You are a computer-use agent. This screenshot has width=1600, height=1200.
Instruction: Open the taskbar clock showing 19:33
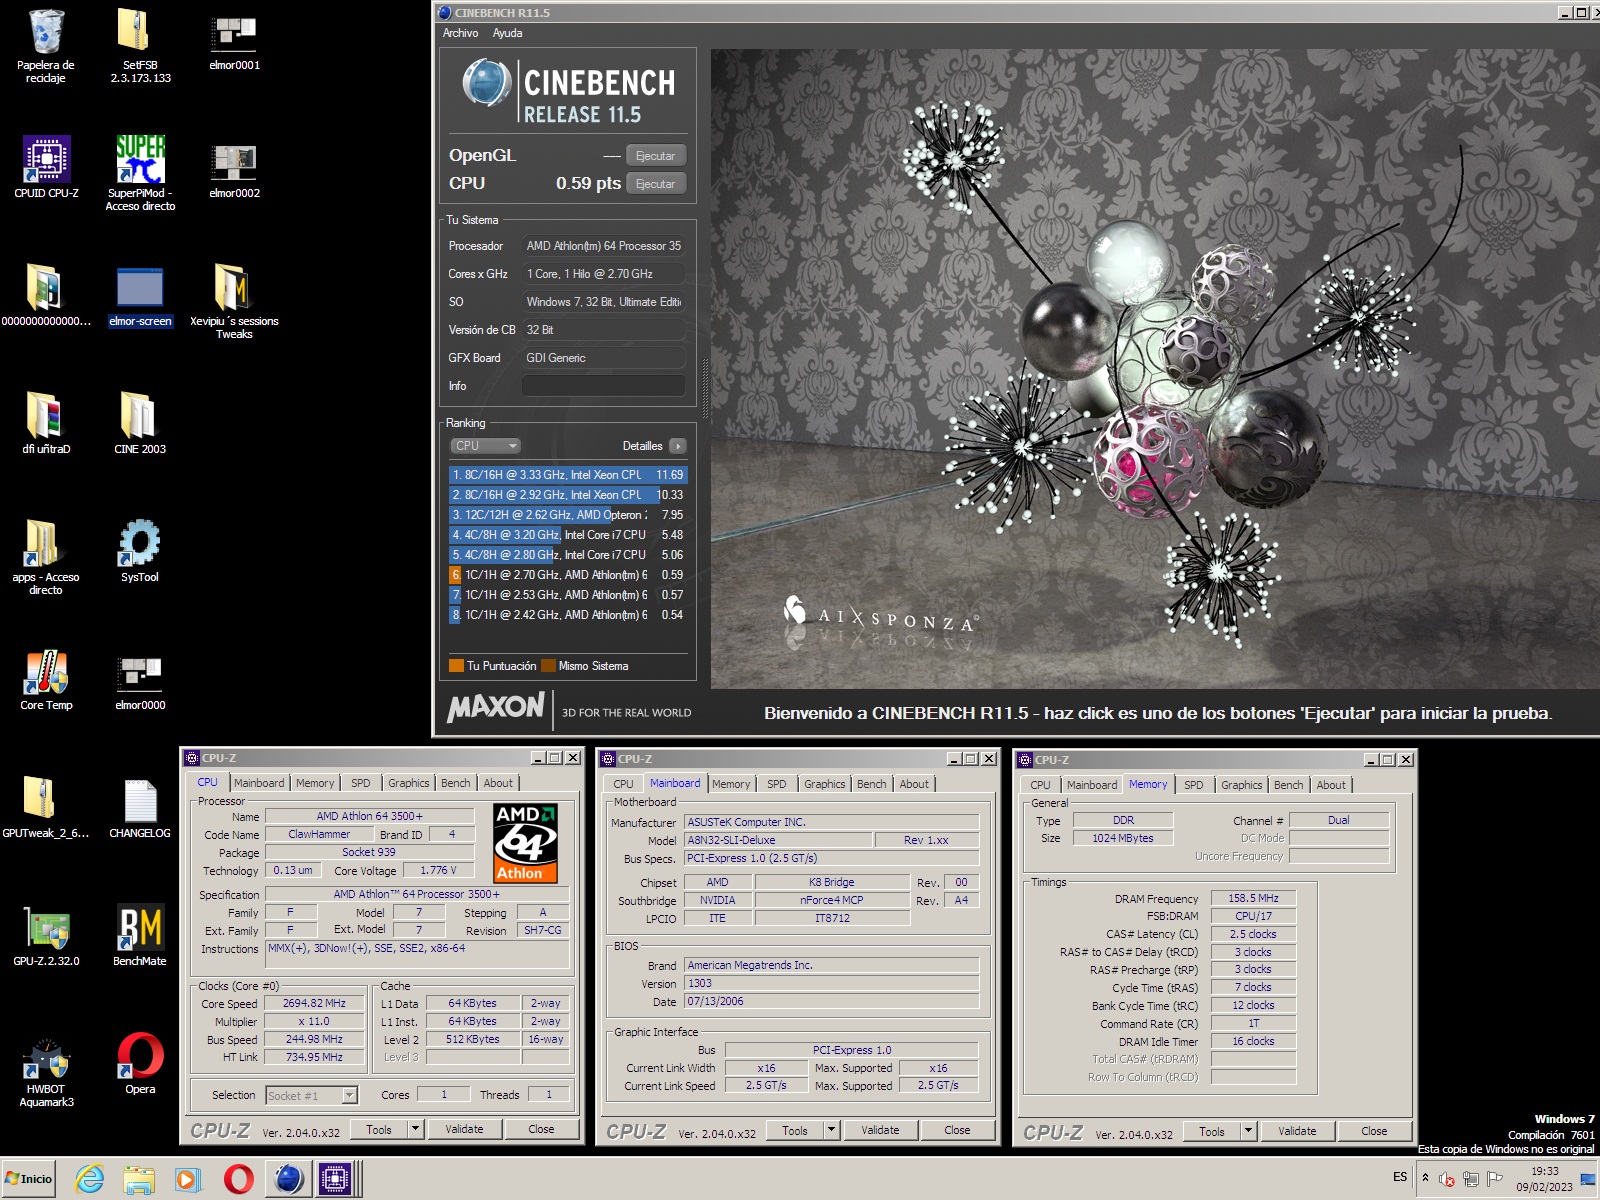tap(1544, 1179)
